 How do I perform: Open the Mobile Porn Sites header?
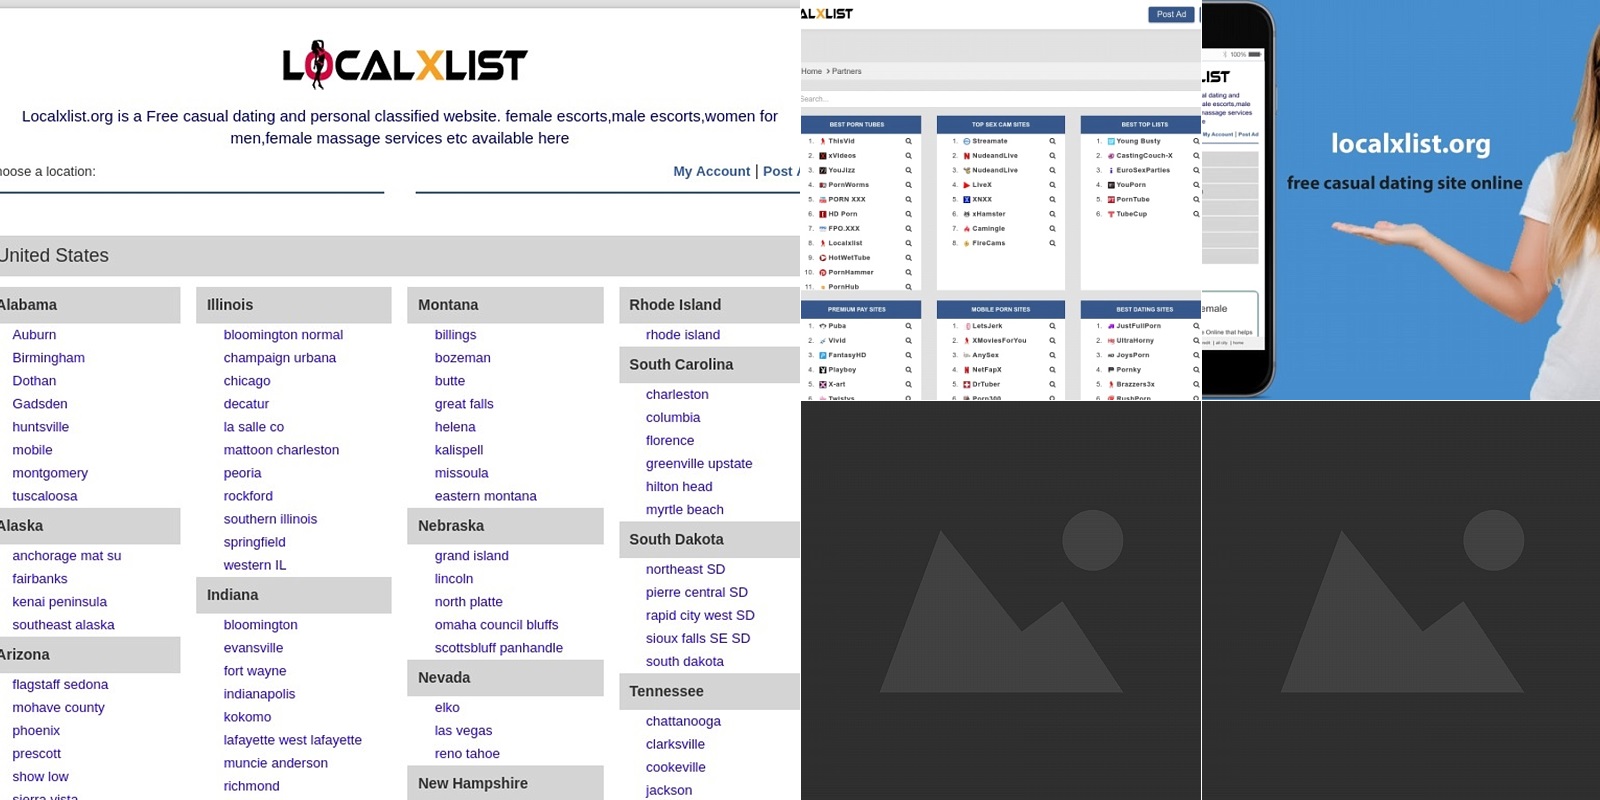point(1001,309)
